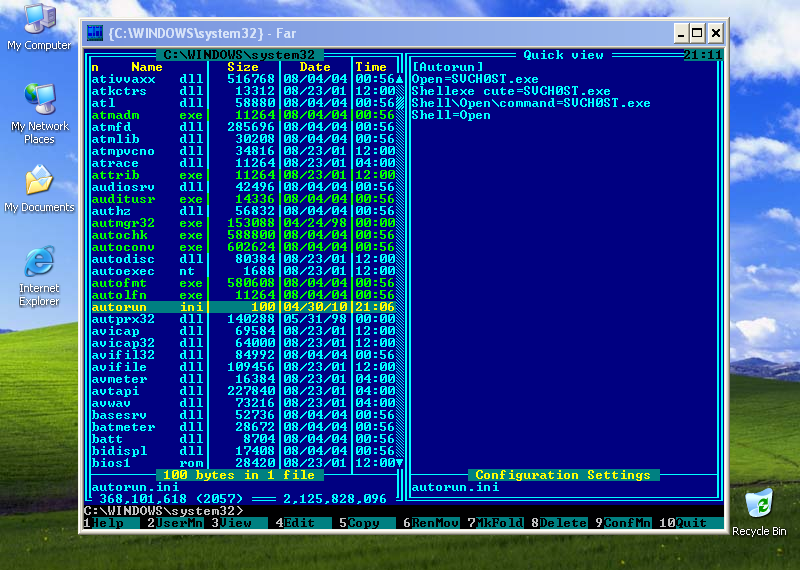Click the 8 Delete function key

click(x=559, y=523)
